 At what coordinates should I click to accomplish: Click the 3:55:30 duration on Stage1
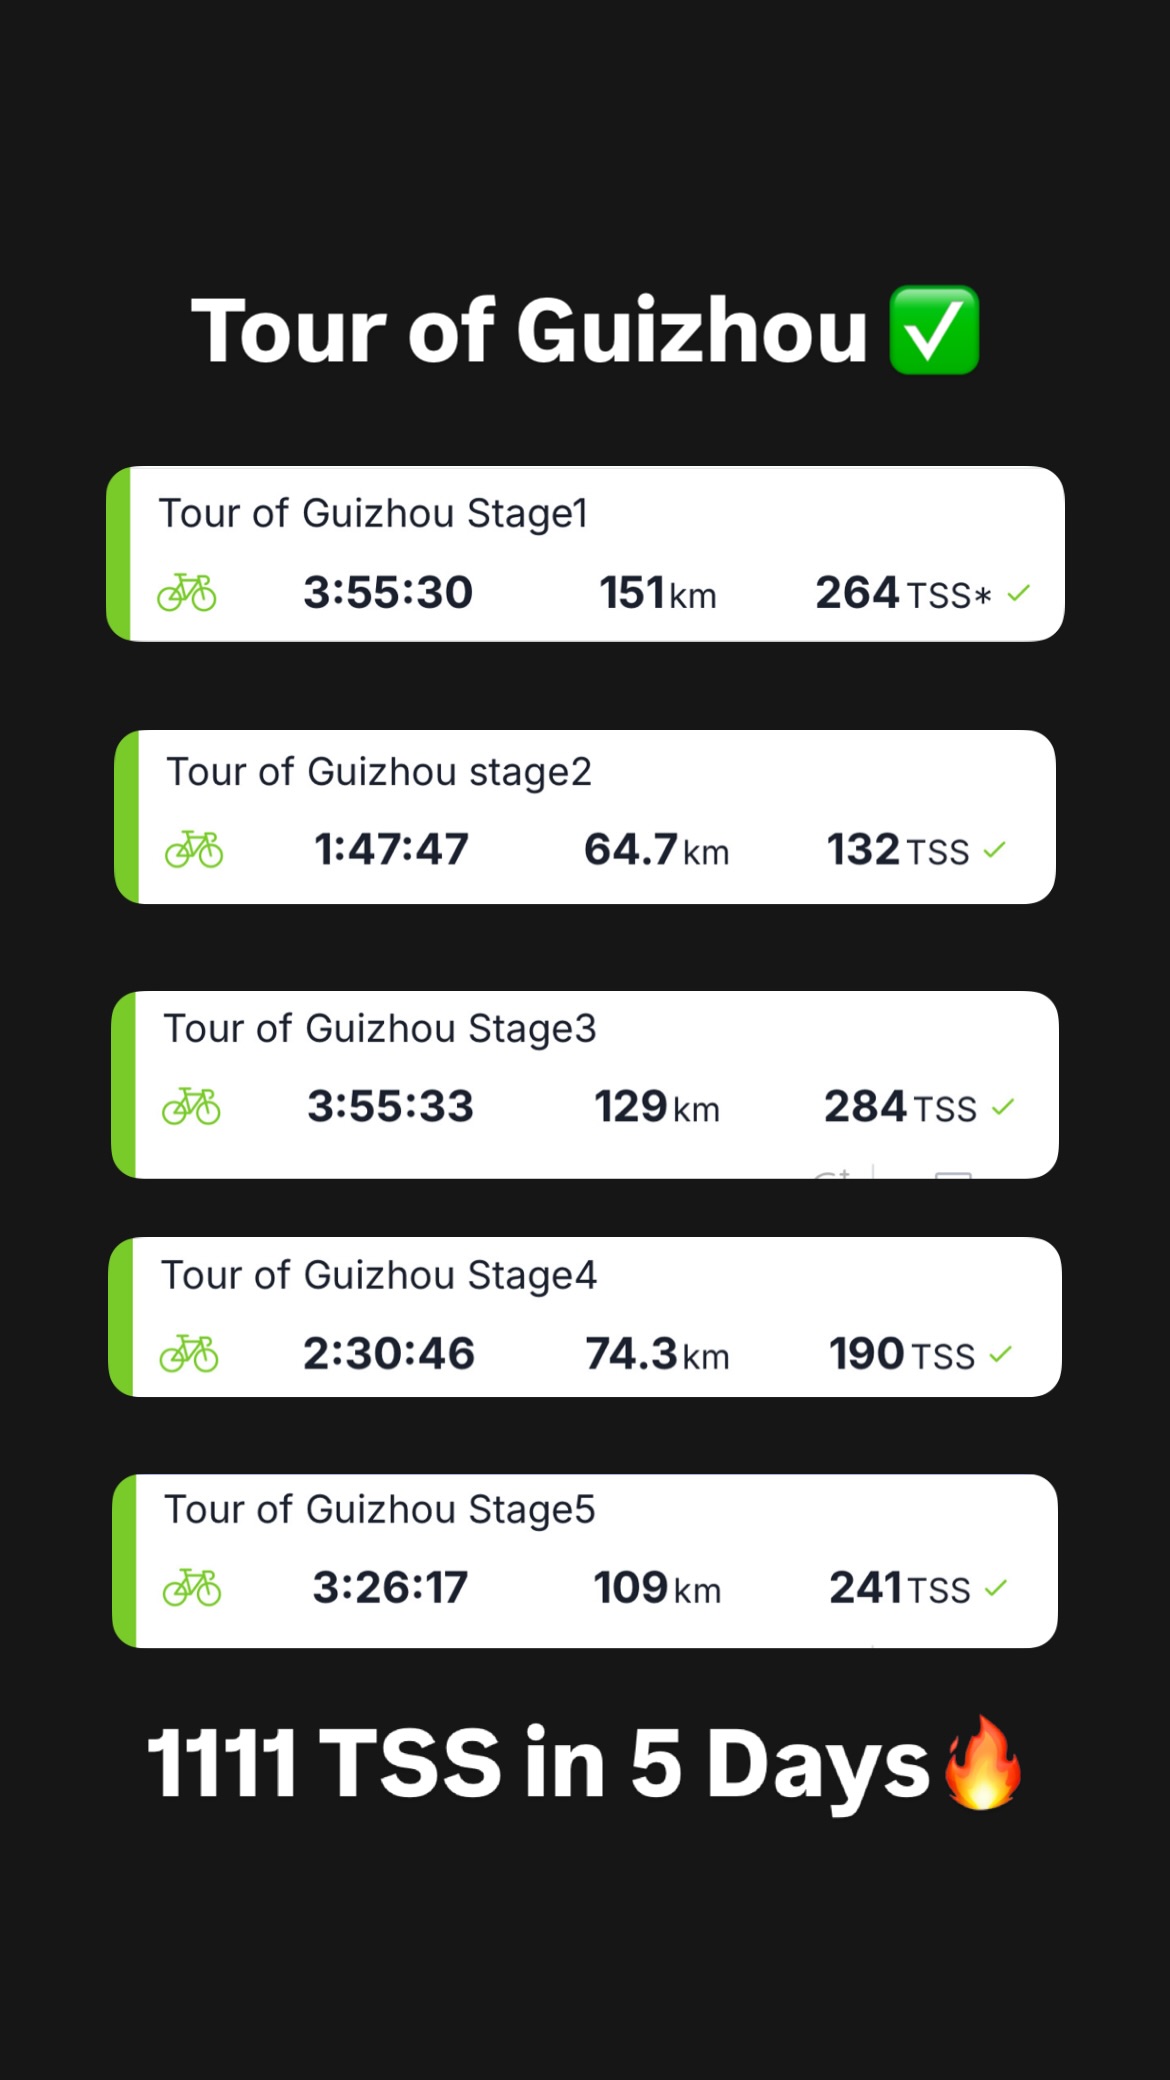tap(388, 592)
